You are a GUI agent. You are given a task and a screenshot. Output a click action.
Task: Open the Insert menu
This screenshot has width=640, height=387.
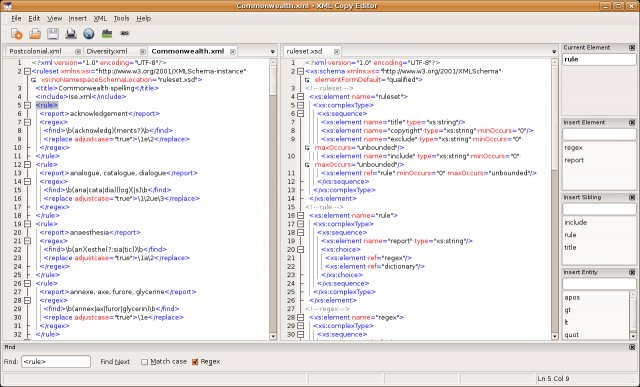(x=78, y=18)
